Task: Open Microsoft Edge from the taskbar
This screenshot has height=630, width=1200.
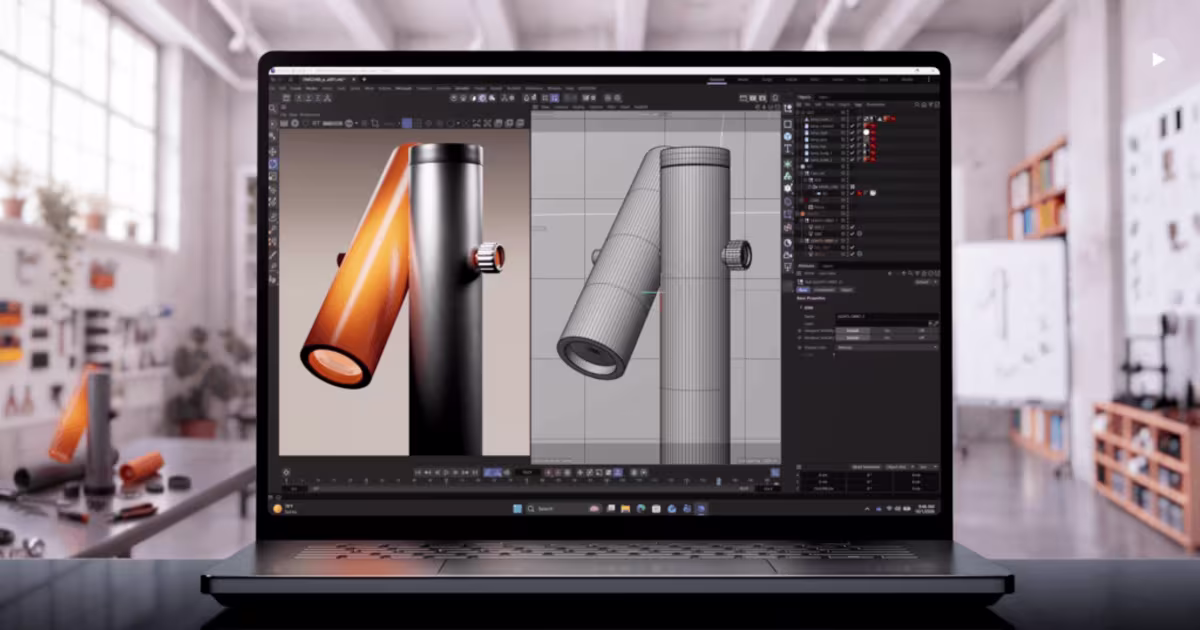Action: [640, 509]
